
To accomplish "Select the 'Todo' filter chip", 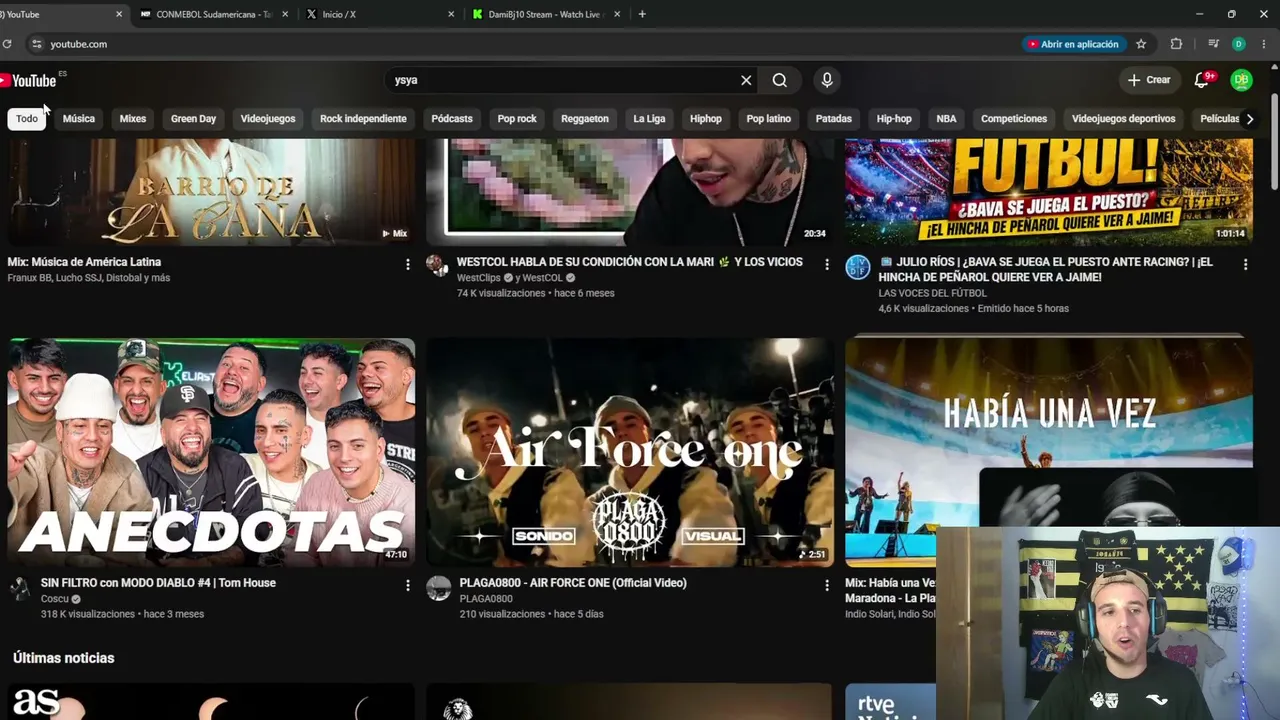I will pos(27,119).
